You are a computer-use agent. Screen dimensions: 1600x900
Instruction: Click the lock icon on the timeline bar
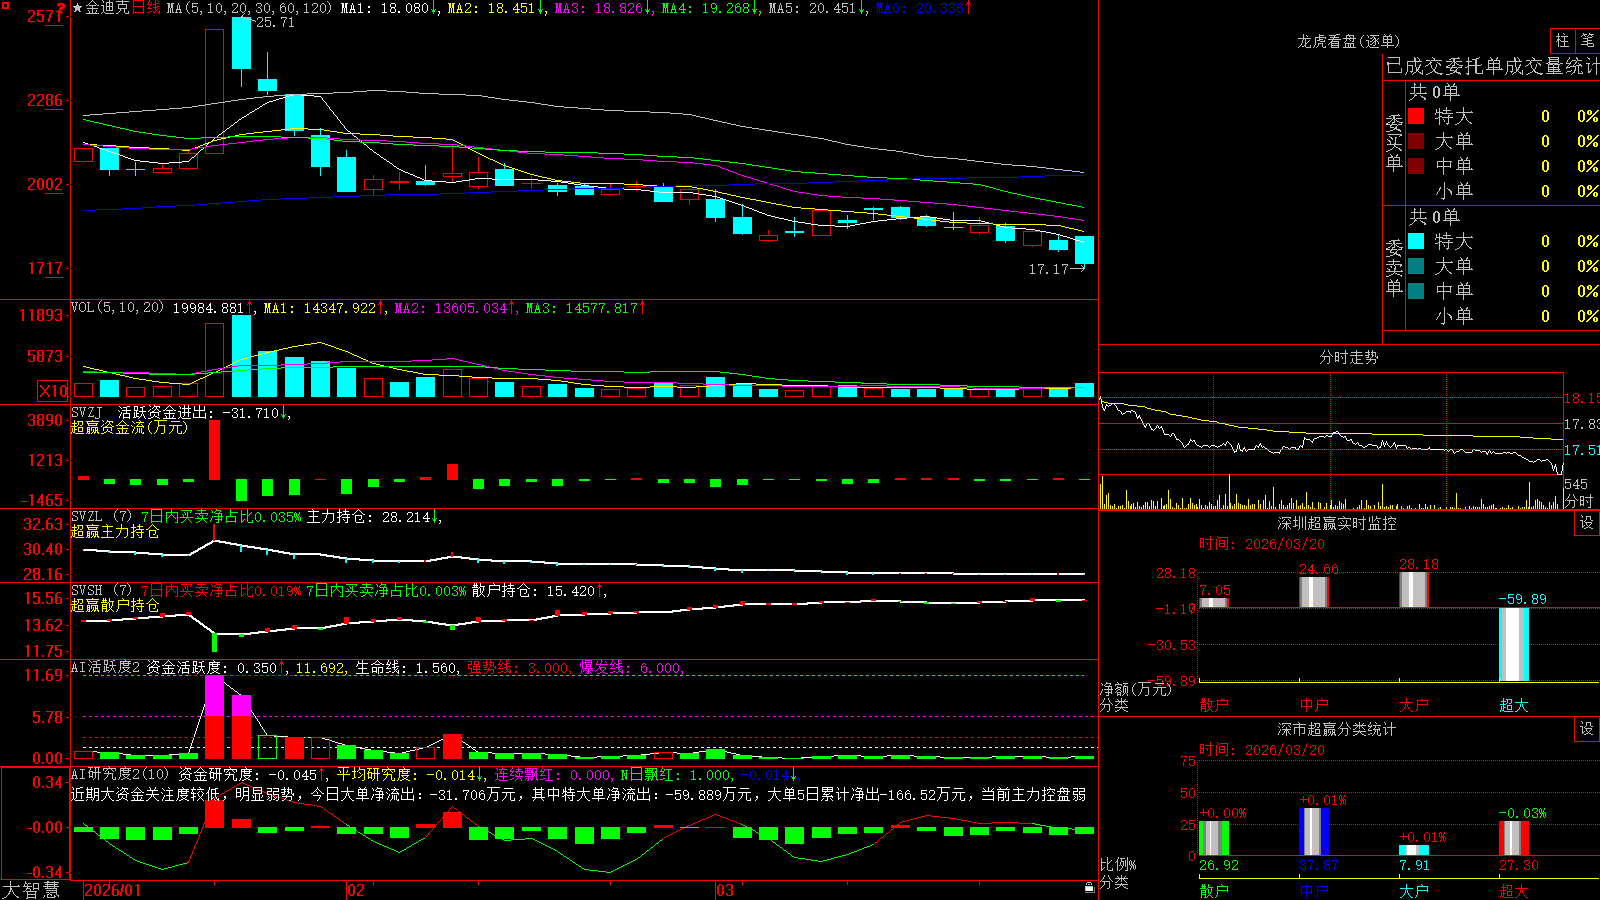1089,888
